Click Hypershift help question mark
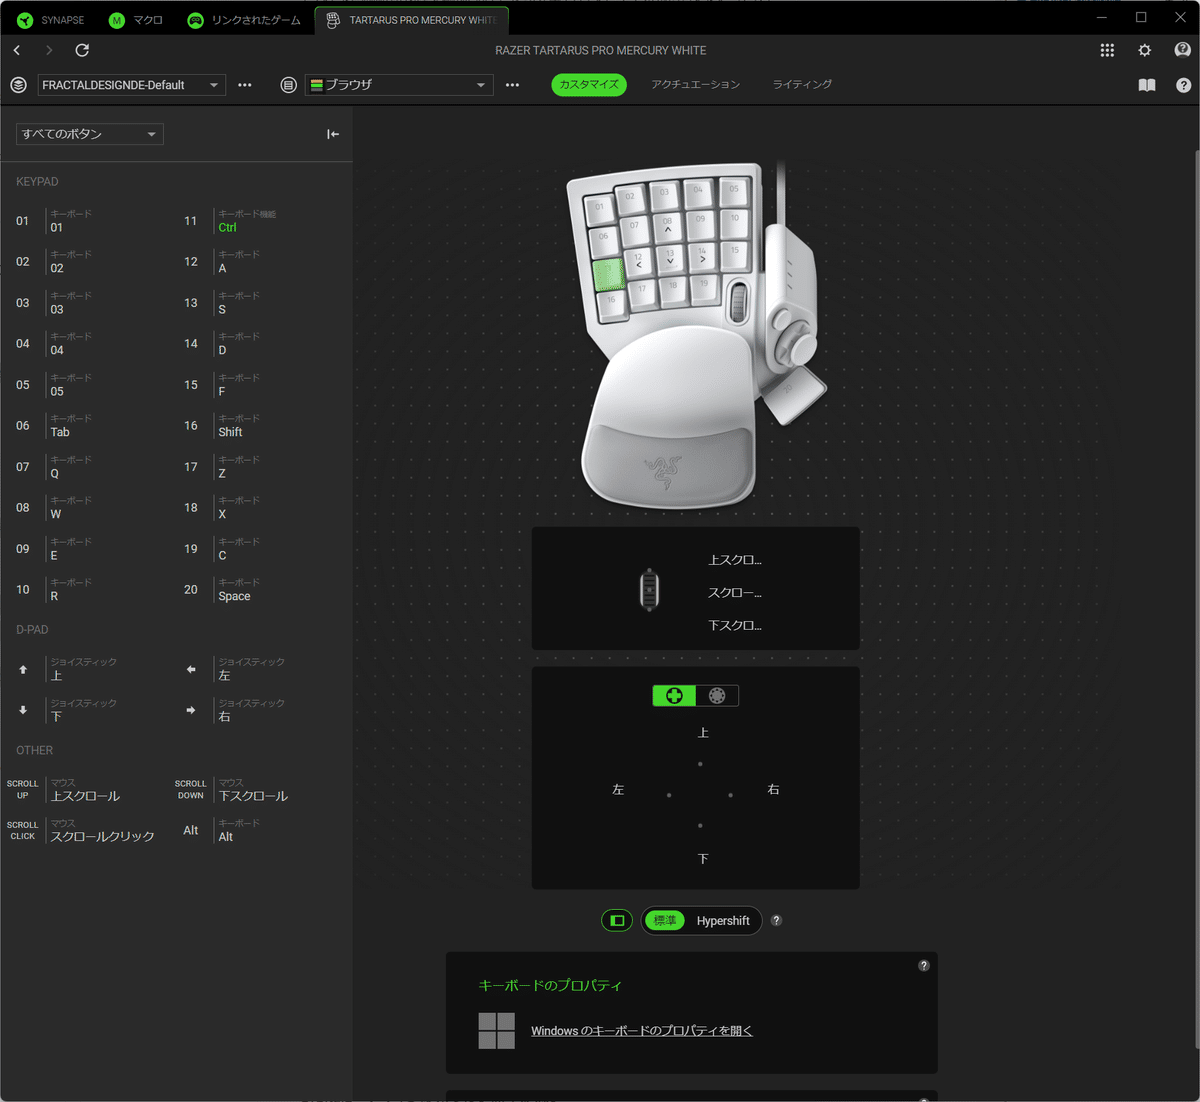 coord(776,920)
